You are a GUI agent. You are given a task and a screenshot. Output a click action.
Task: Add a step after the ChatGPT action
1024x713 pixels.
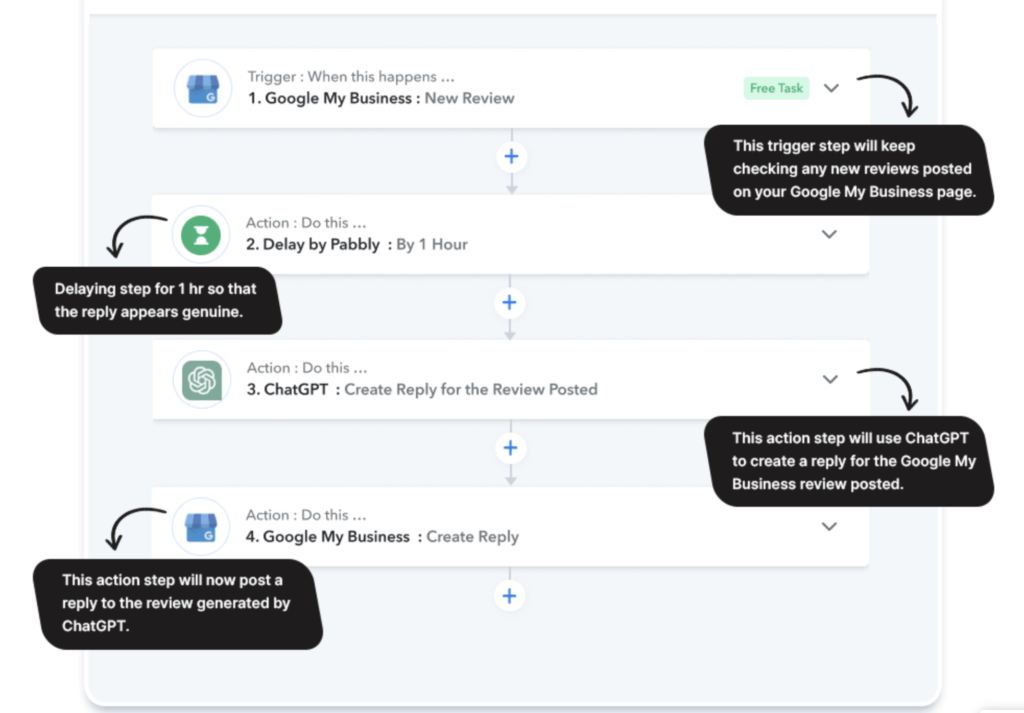pyautogui.click(x=511, y=449)
